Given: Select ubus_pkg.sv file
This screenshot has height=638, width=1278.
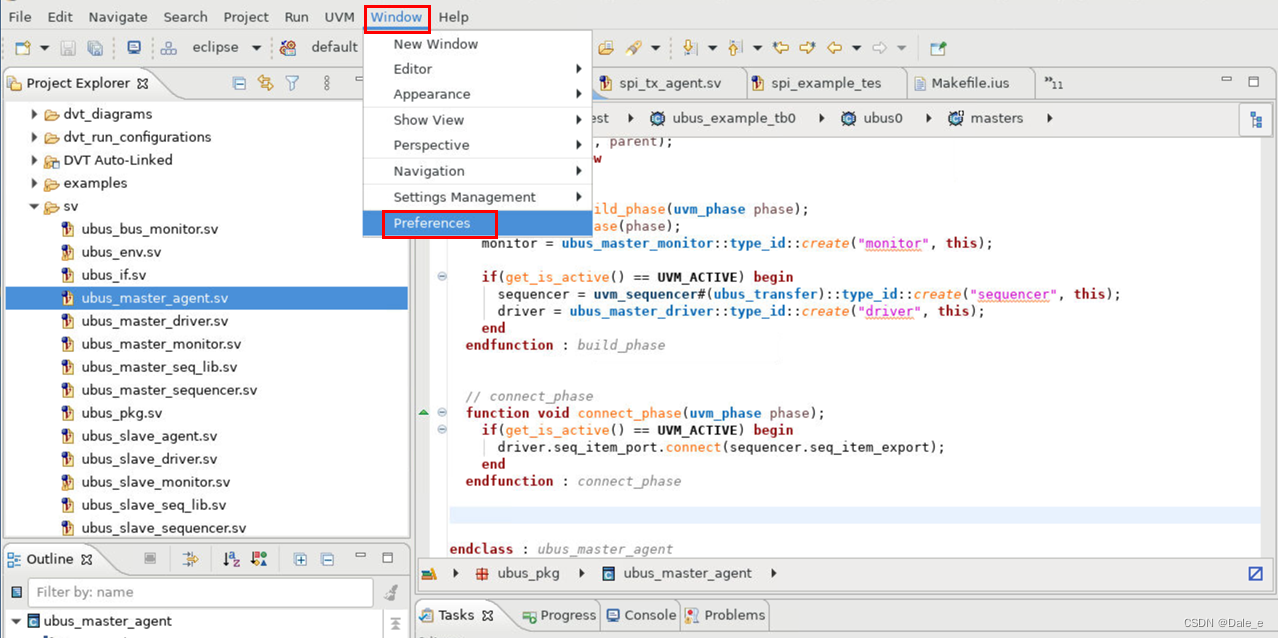Looking at the screenshot, I should coord(122,413).
